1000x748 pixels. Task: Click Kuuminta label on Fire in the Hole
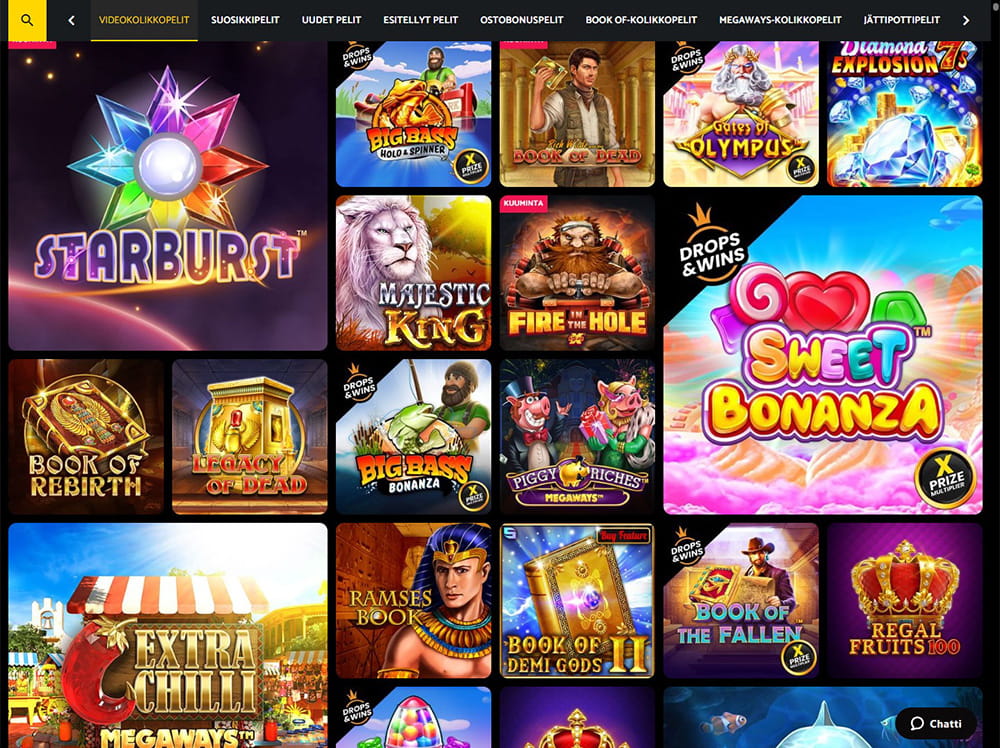(524, 203)
